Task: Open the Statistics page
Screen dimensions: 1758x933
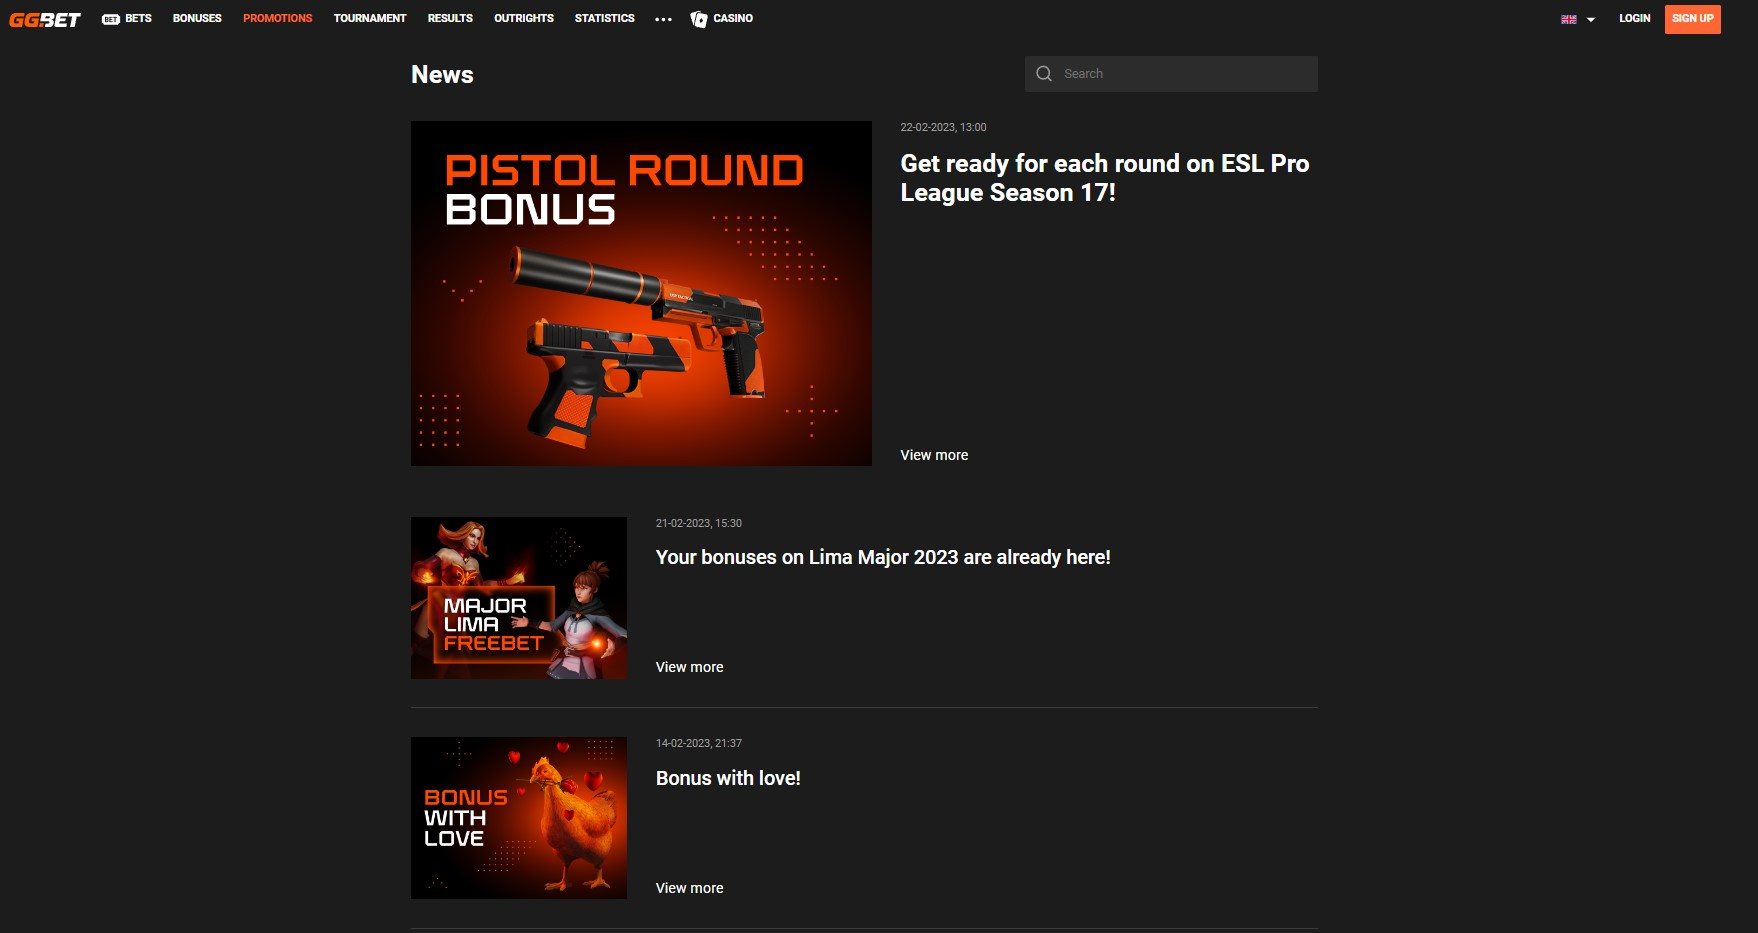Action: 604,18
